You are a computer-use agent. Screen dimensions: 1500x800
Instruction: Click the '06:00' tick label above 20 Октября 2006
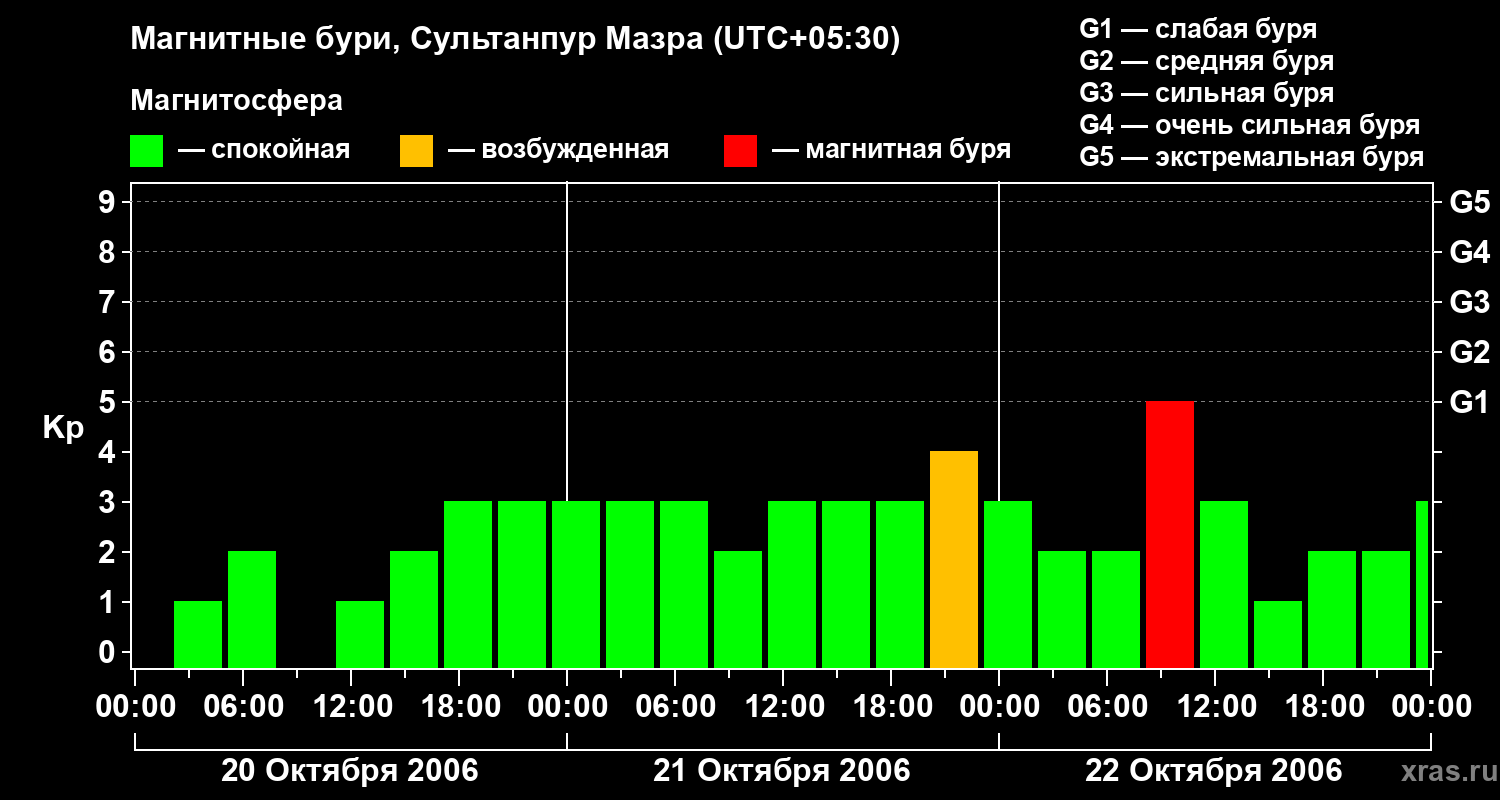tap(242, 706)
